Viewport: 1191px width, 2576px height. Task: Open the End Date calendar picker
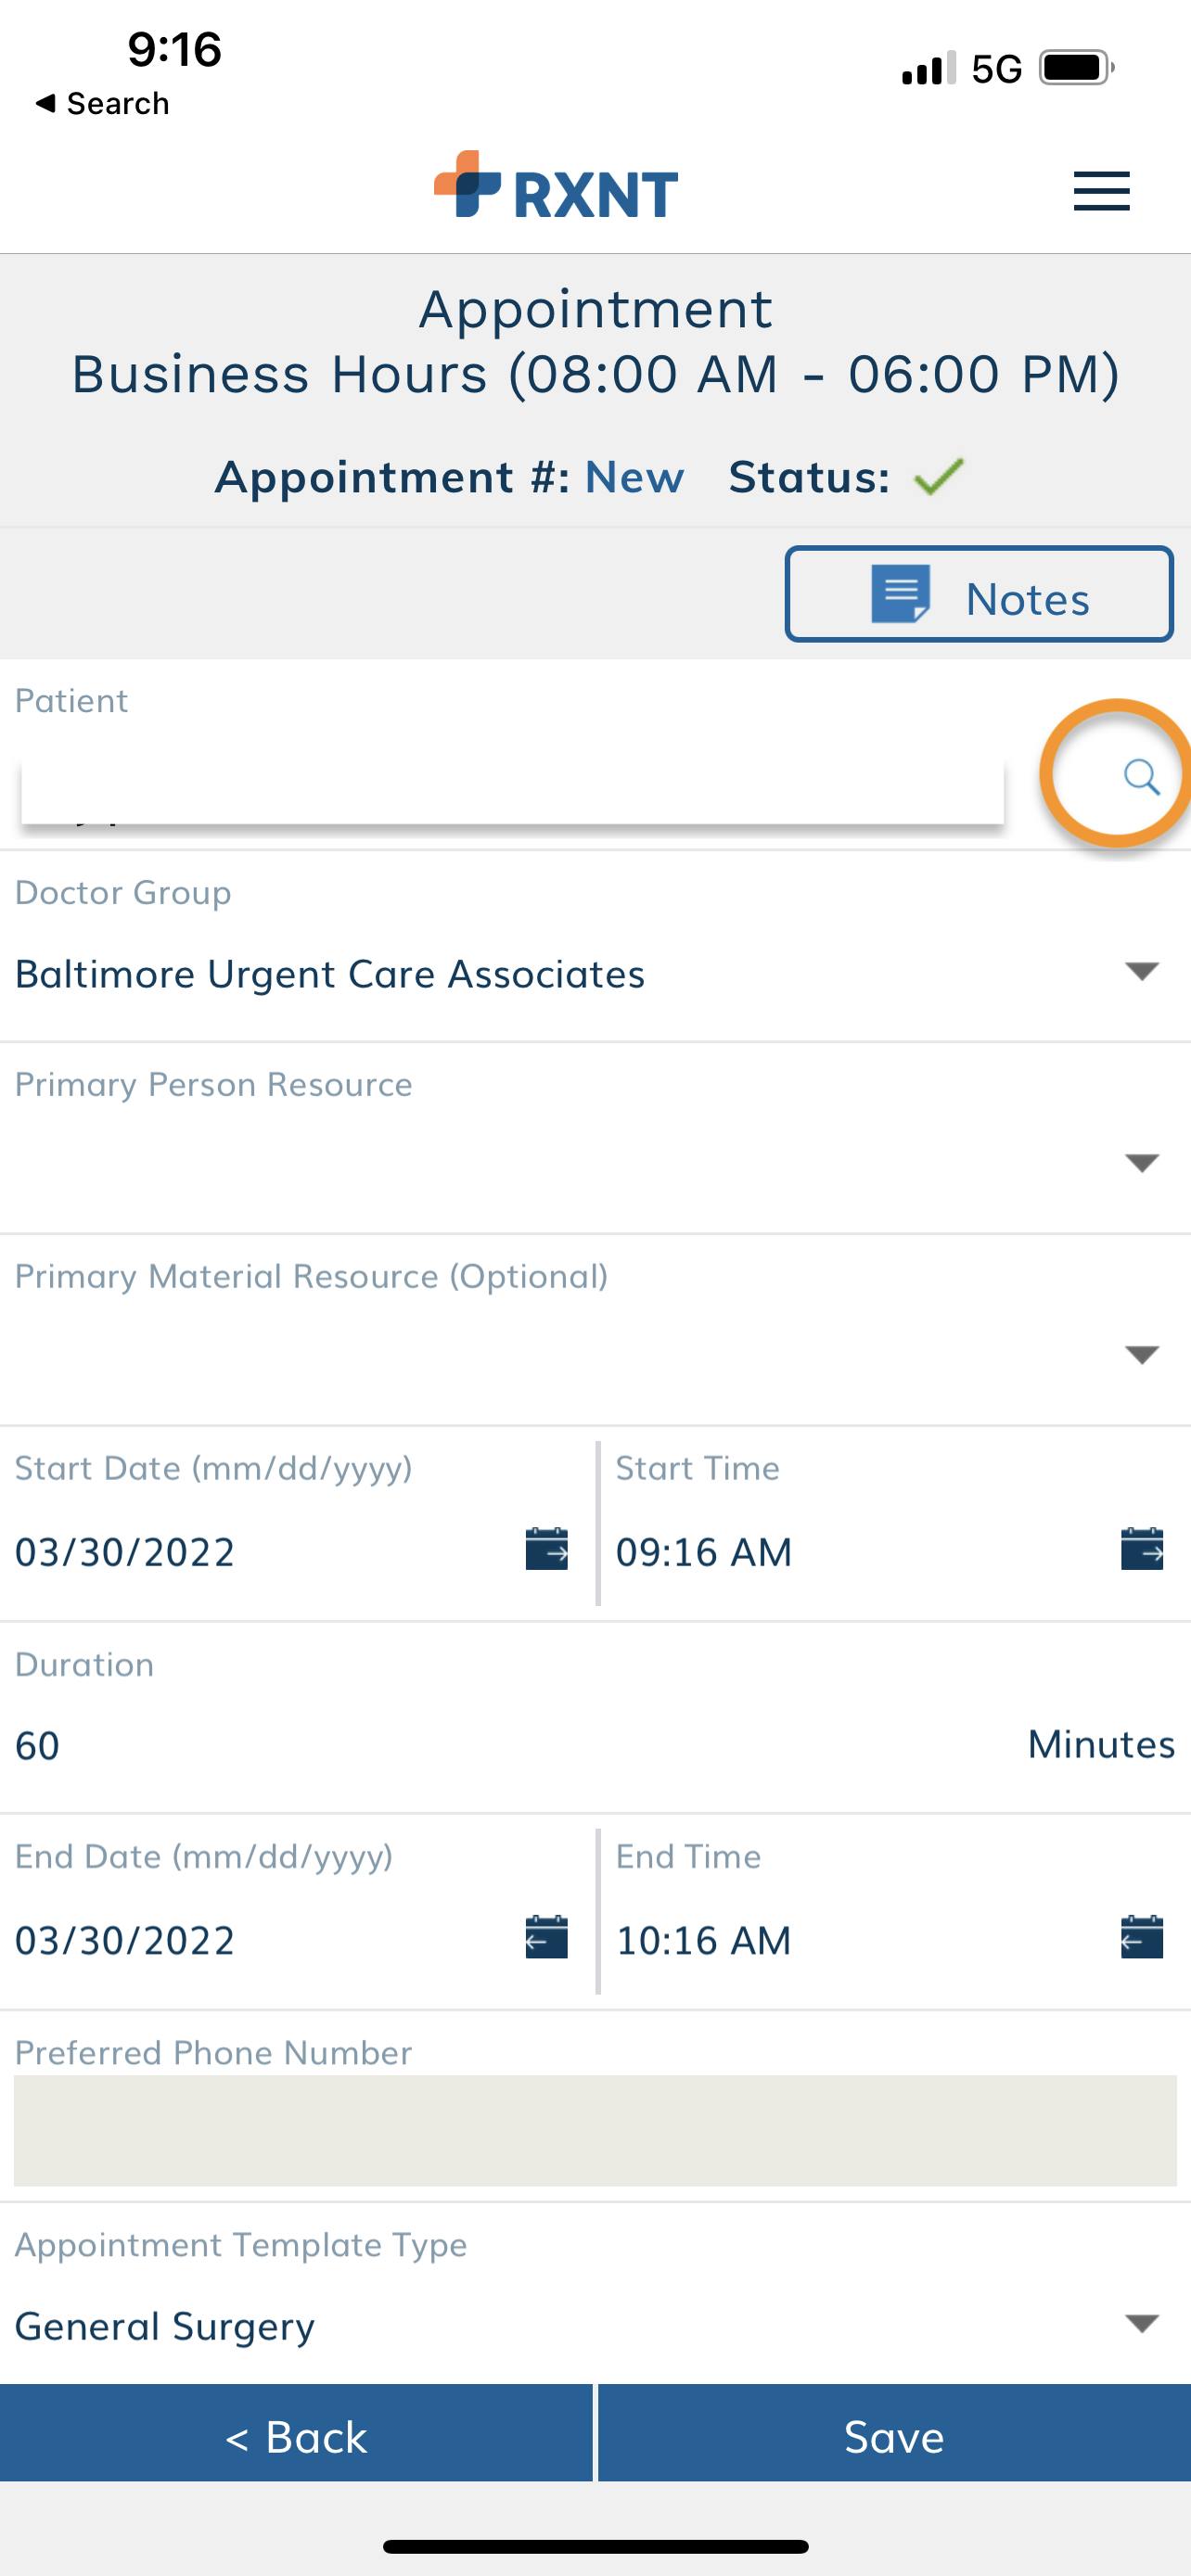click(546, 1937)
